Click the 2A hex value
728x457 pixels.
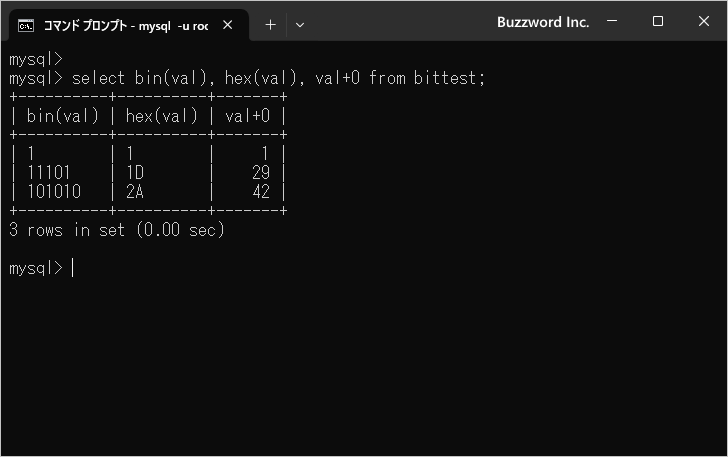[135, 192]
